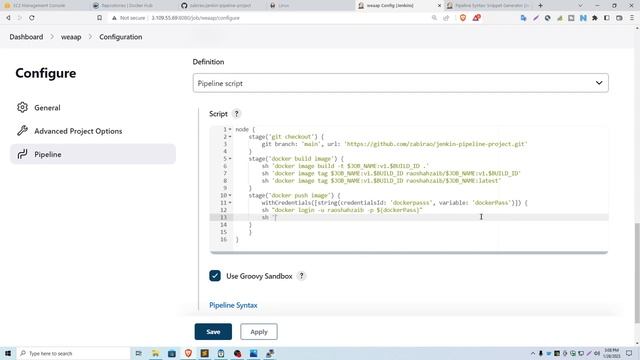Open a new browser tab
The image size is (640, 360).
coord(540,6)
